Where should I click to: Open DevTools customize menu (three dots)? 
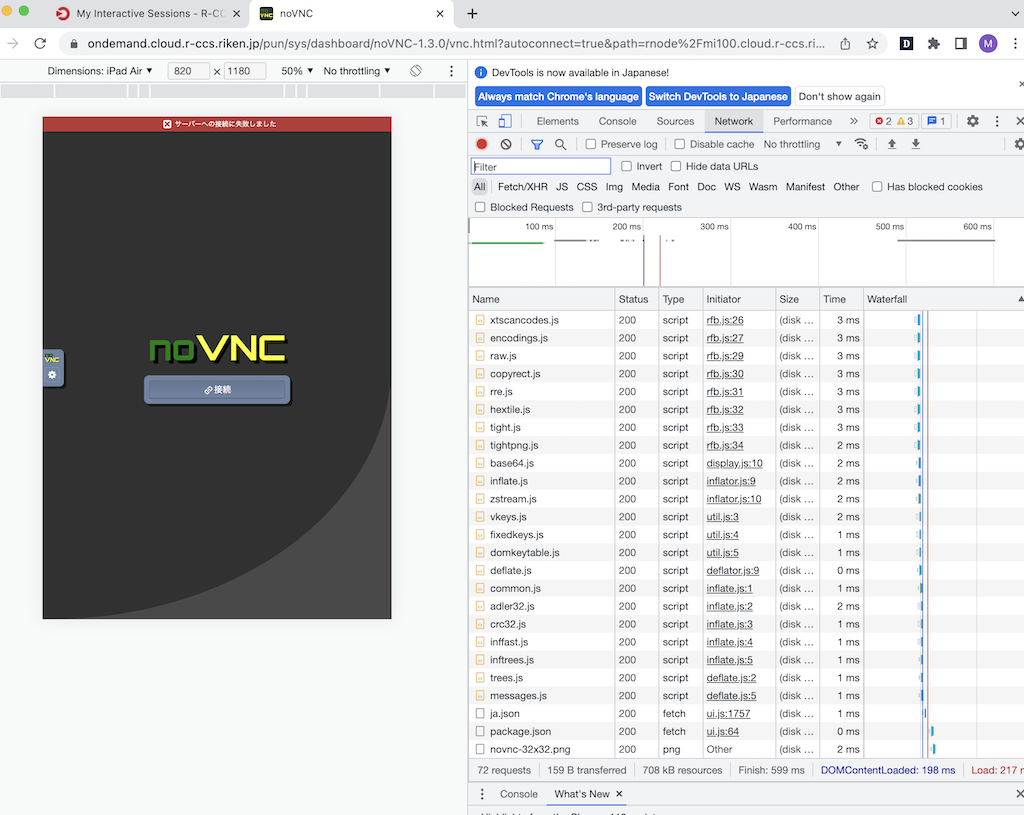coord(997,121)
